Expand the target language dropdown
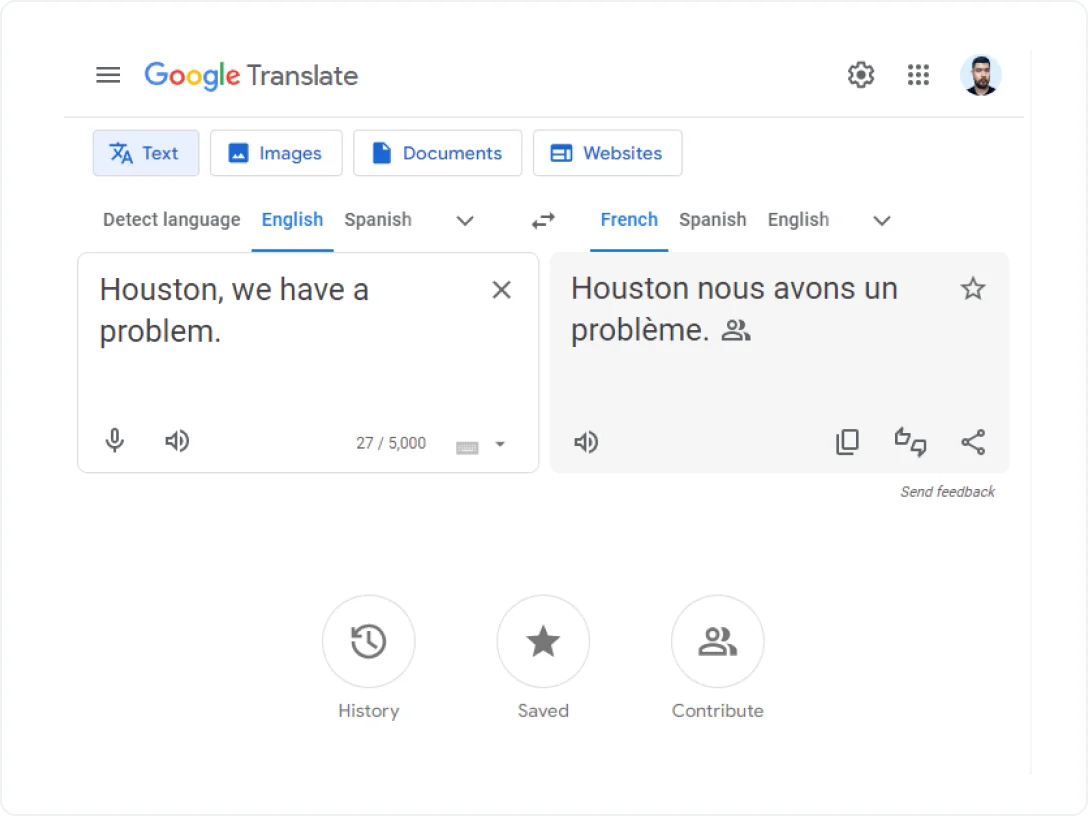The image size is (1088, 816). click(x=881, y=221)
